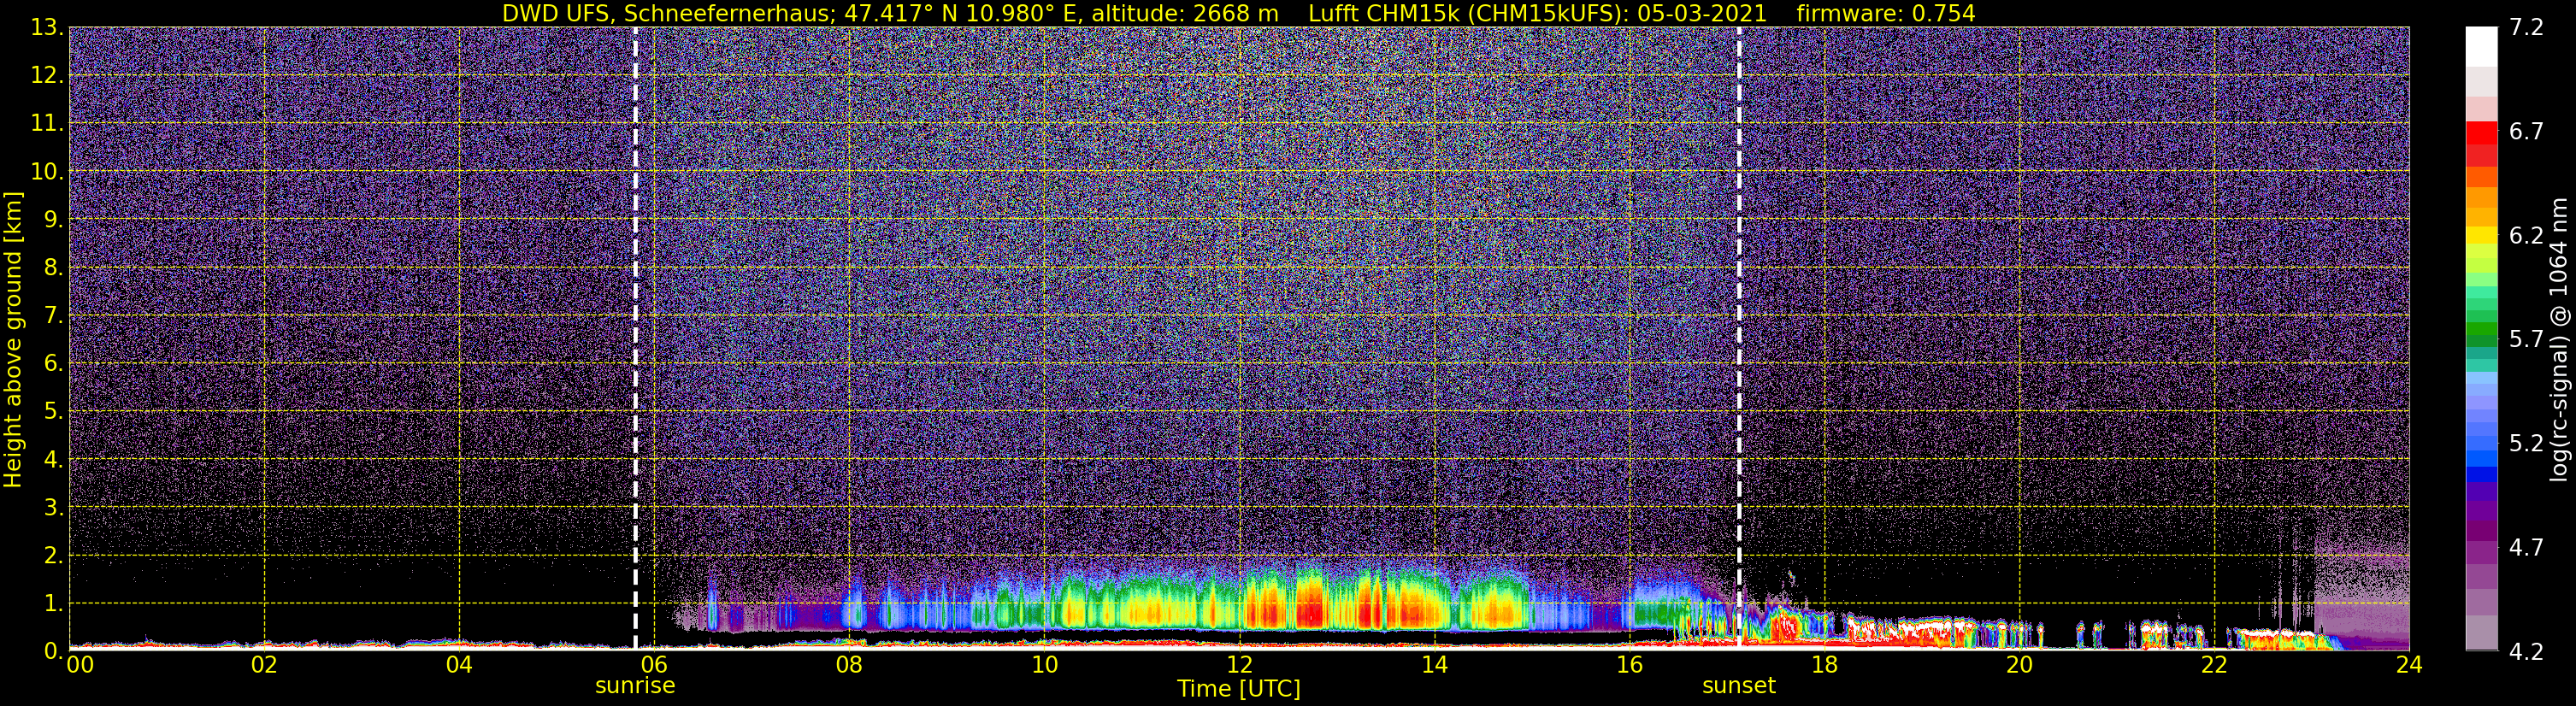
Task: Click the colorbar value '7.2'
Action: pyautogui.click(x=2526, y=27)
